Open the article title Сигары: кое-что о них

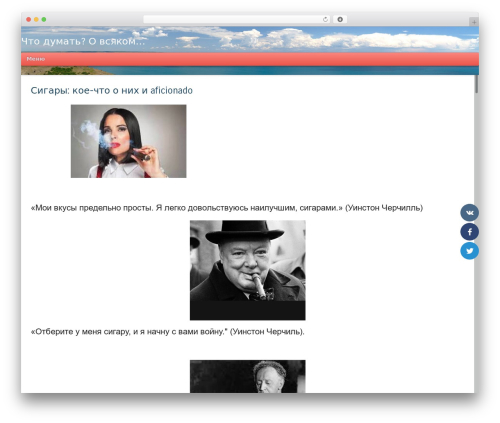[x=112, y=90]
